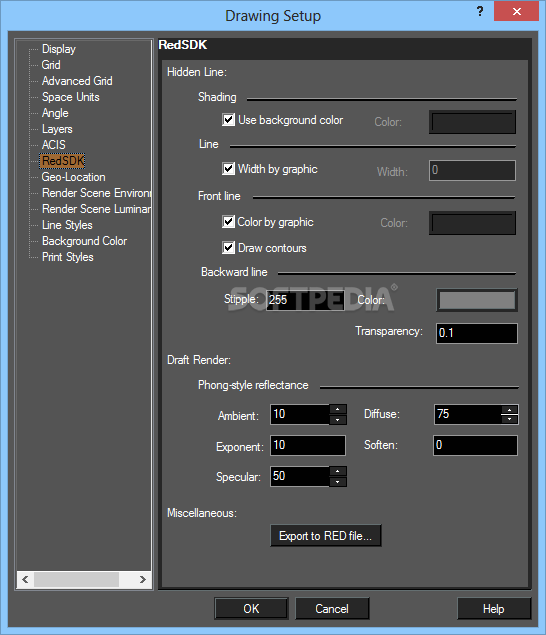Open Print Styles settings page
The image size is (546, 635).
[x=68, y=257]
